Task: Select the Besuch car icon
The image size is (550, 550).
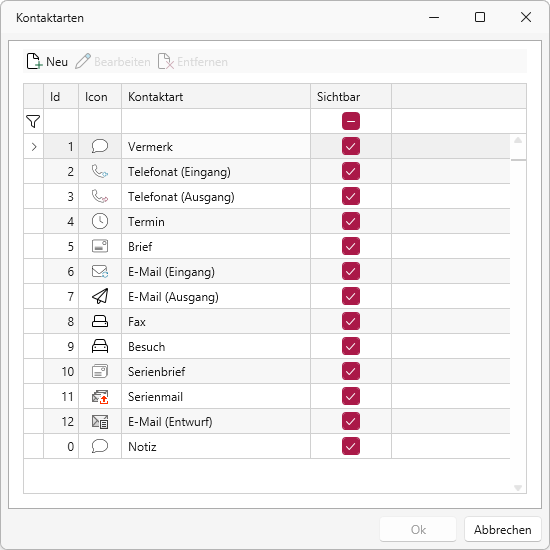Action: click(x=100, y=346)
